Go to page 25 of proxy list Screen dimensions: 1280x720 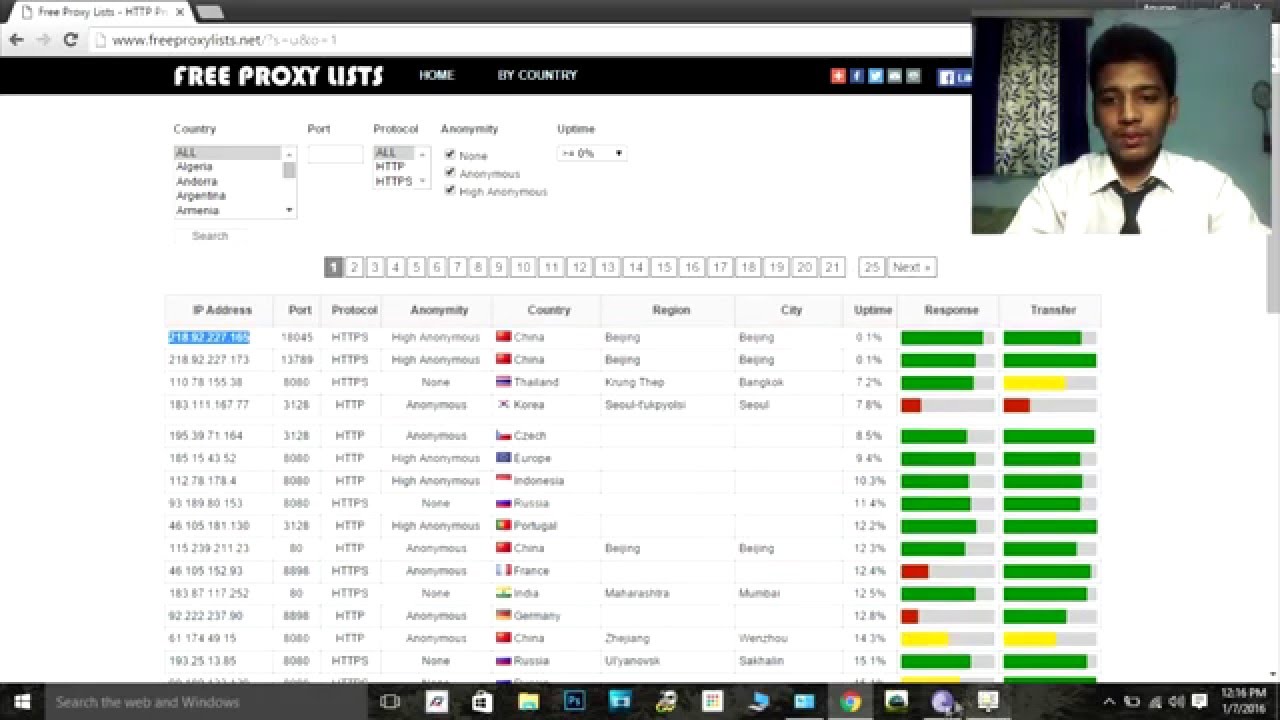coord(872,267)
